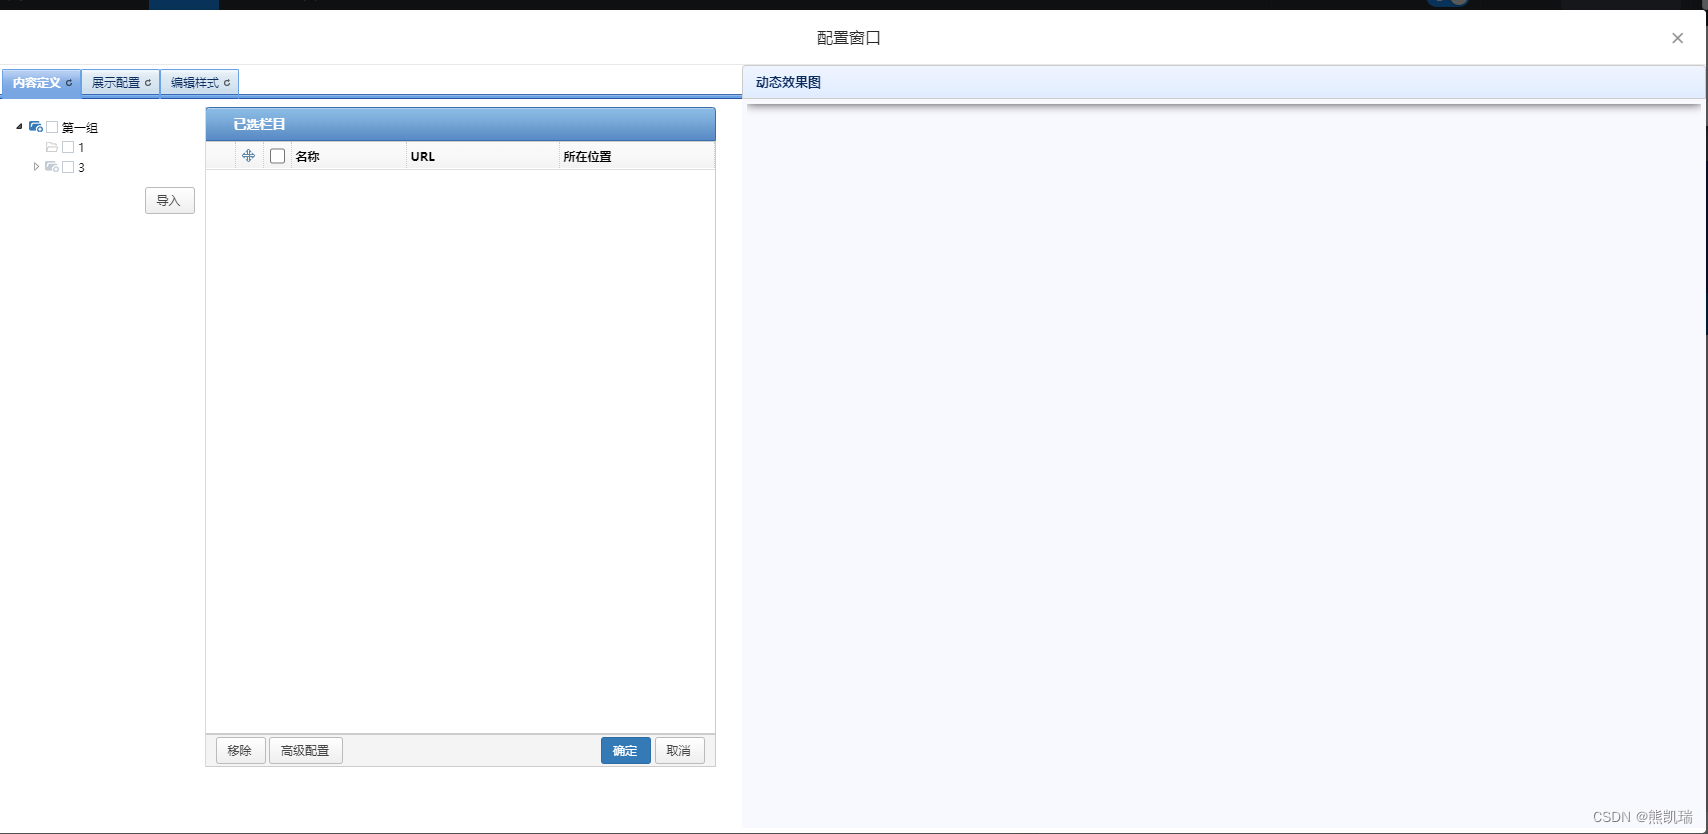Viewport: 1708px width, 834px height.
Task: Click the group folder icon beside node 3
Action: click(x=52, y=167)
